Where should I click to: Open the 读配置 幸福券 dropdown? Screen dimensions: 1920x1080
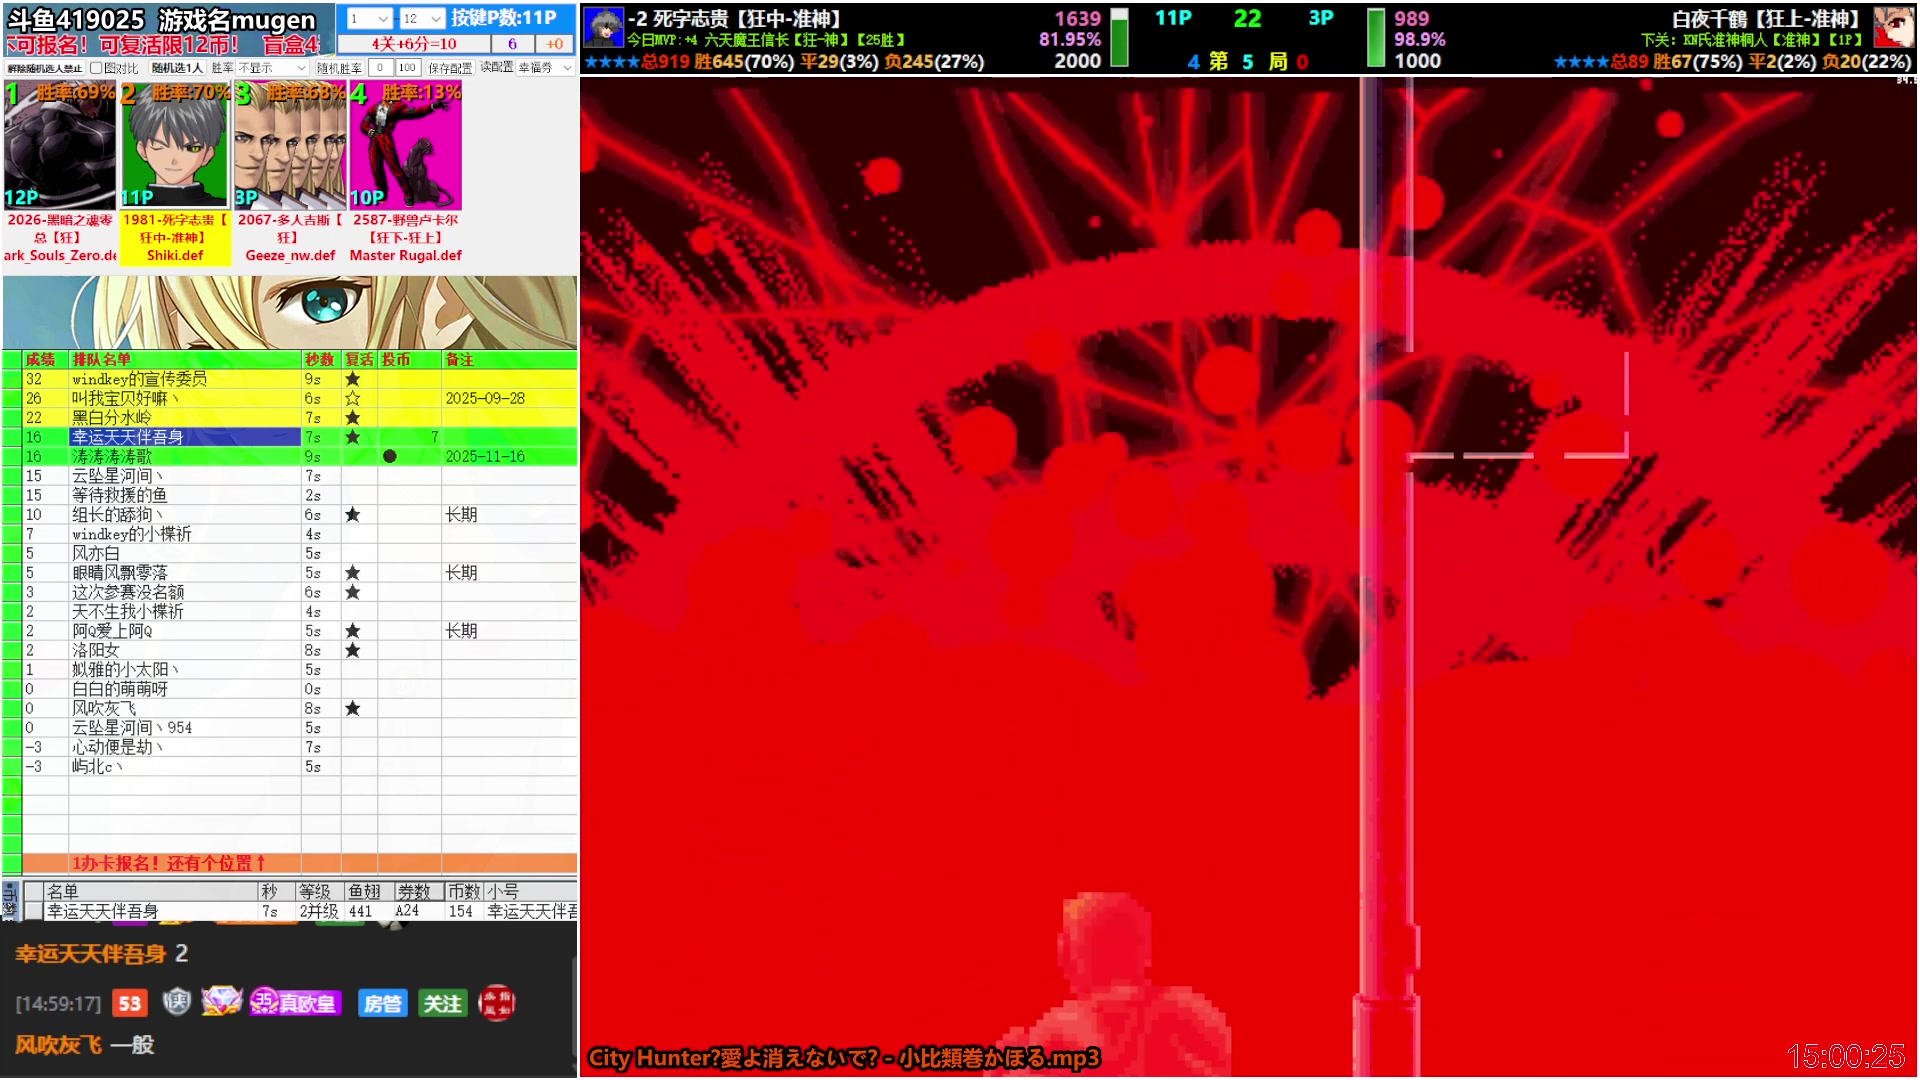pos(545,68)
